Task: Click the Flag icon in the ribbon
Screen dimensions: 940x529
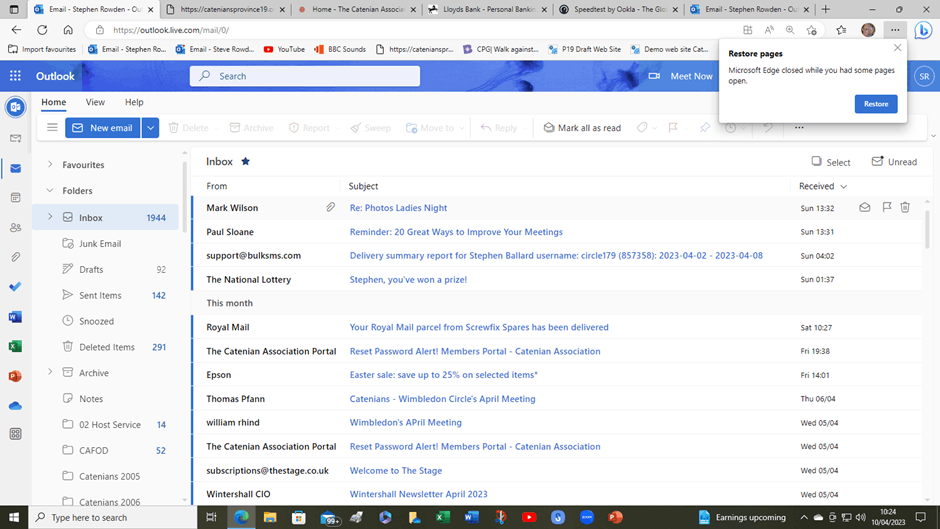Action: tap(673, 128)
